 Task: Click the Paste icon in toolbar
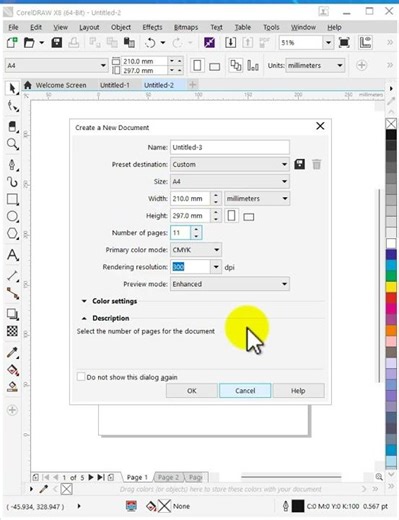(x=129, y=43)
